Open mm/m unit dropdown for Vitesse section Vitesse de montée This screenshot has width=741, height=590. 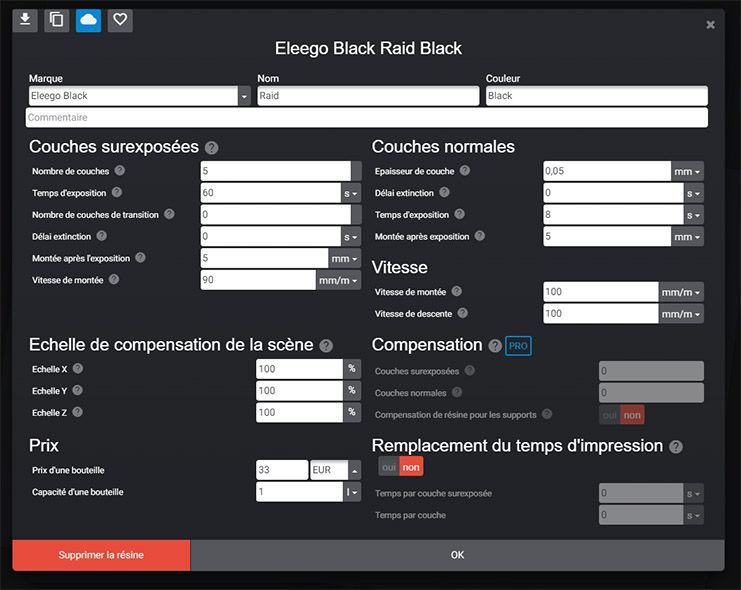point(681,292)
